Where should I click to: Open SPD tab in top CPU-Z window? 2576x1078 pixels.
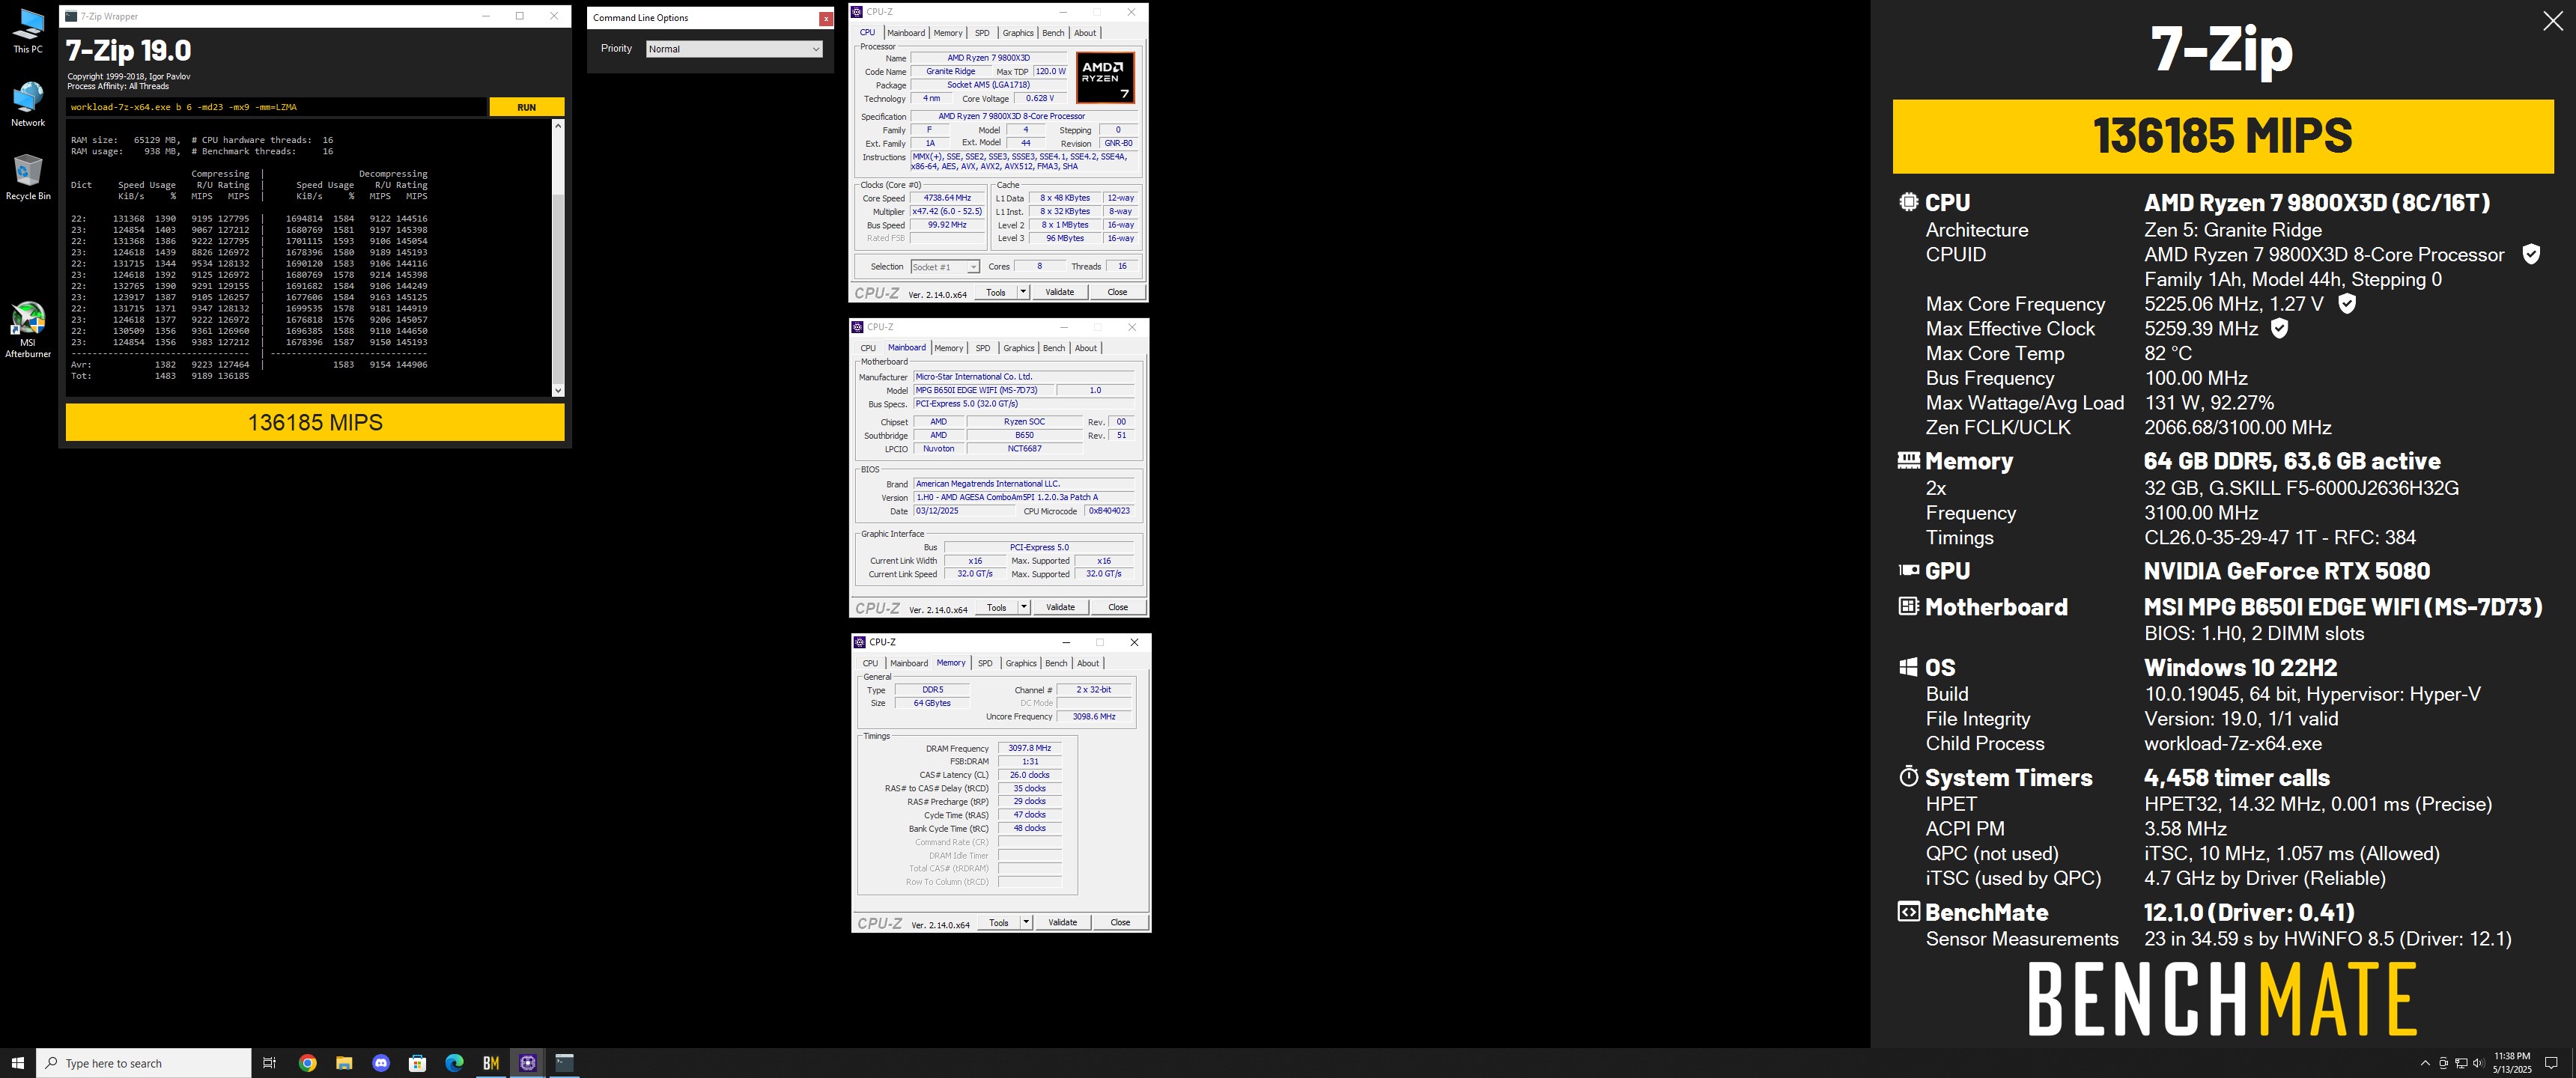coord(982,33)
